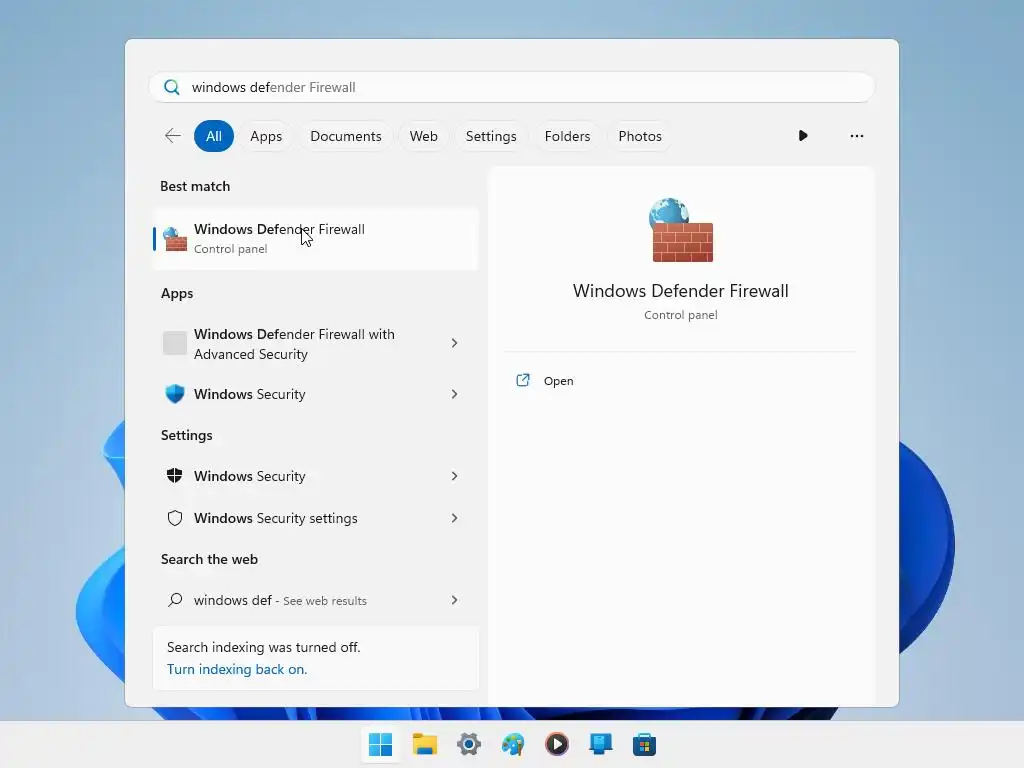This screenshot has width=1024, height=768.
Task: Expand the Windows Security settings chevron
Action: point(455,518)
